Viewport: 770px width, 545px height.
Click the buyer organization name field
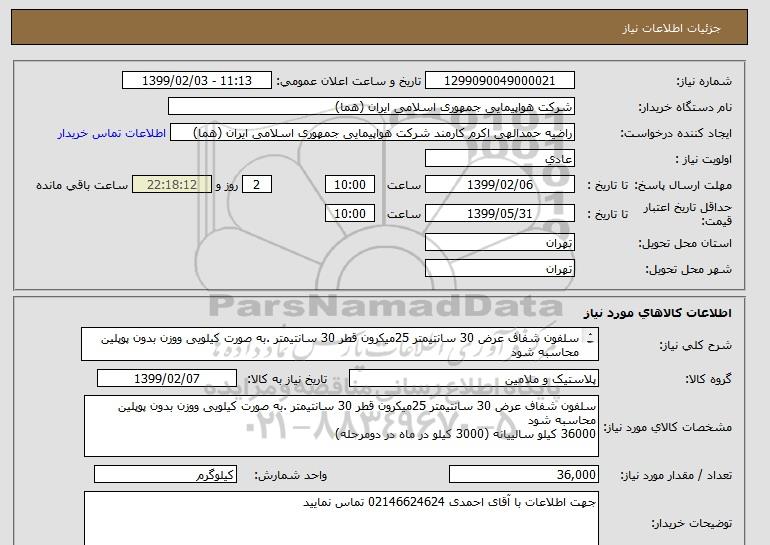pos(371,107)
